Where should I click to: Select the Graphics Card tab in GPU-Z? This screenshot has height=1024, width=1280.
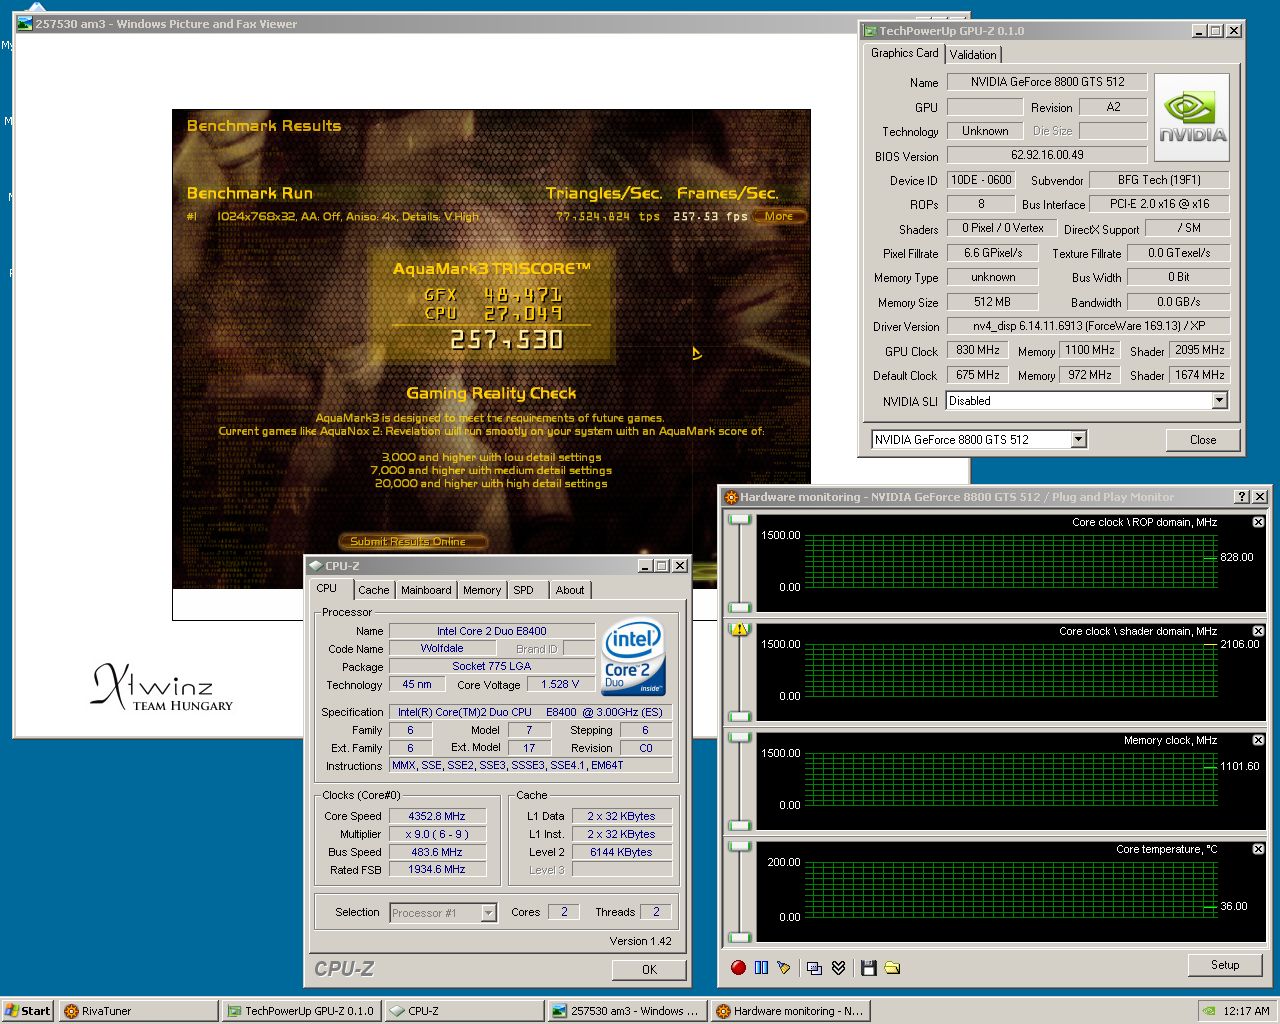click(904, 53)
